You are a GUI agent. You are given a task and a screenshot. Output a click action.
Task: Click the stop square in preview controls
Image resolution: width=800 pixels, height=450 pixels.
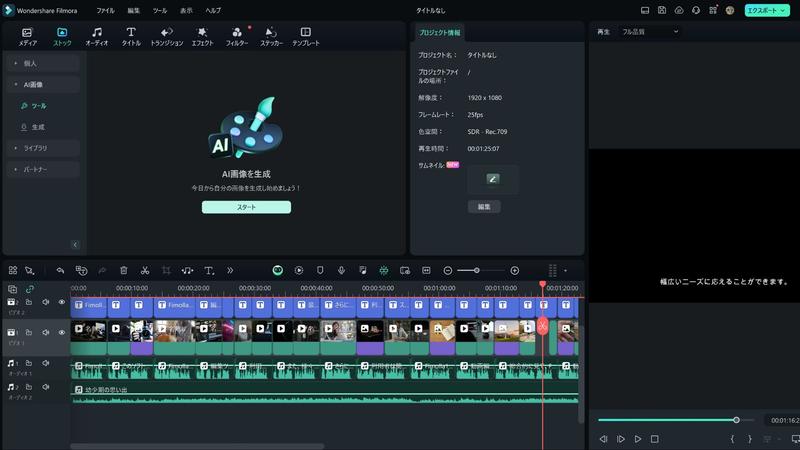655,439
